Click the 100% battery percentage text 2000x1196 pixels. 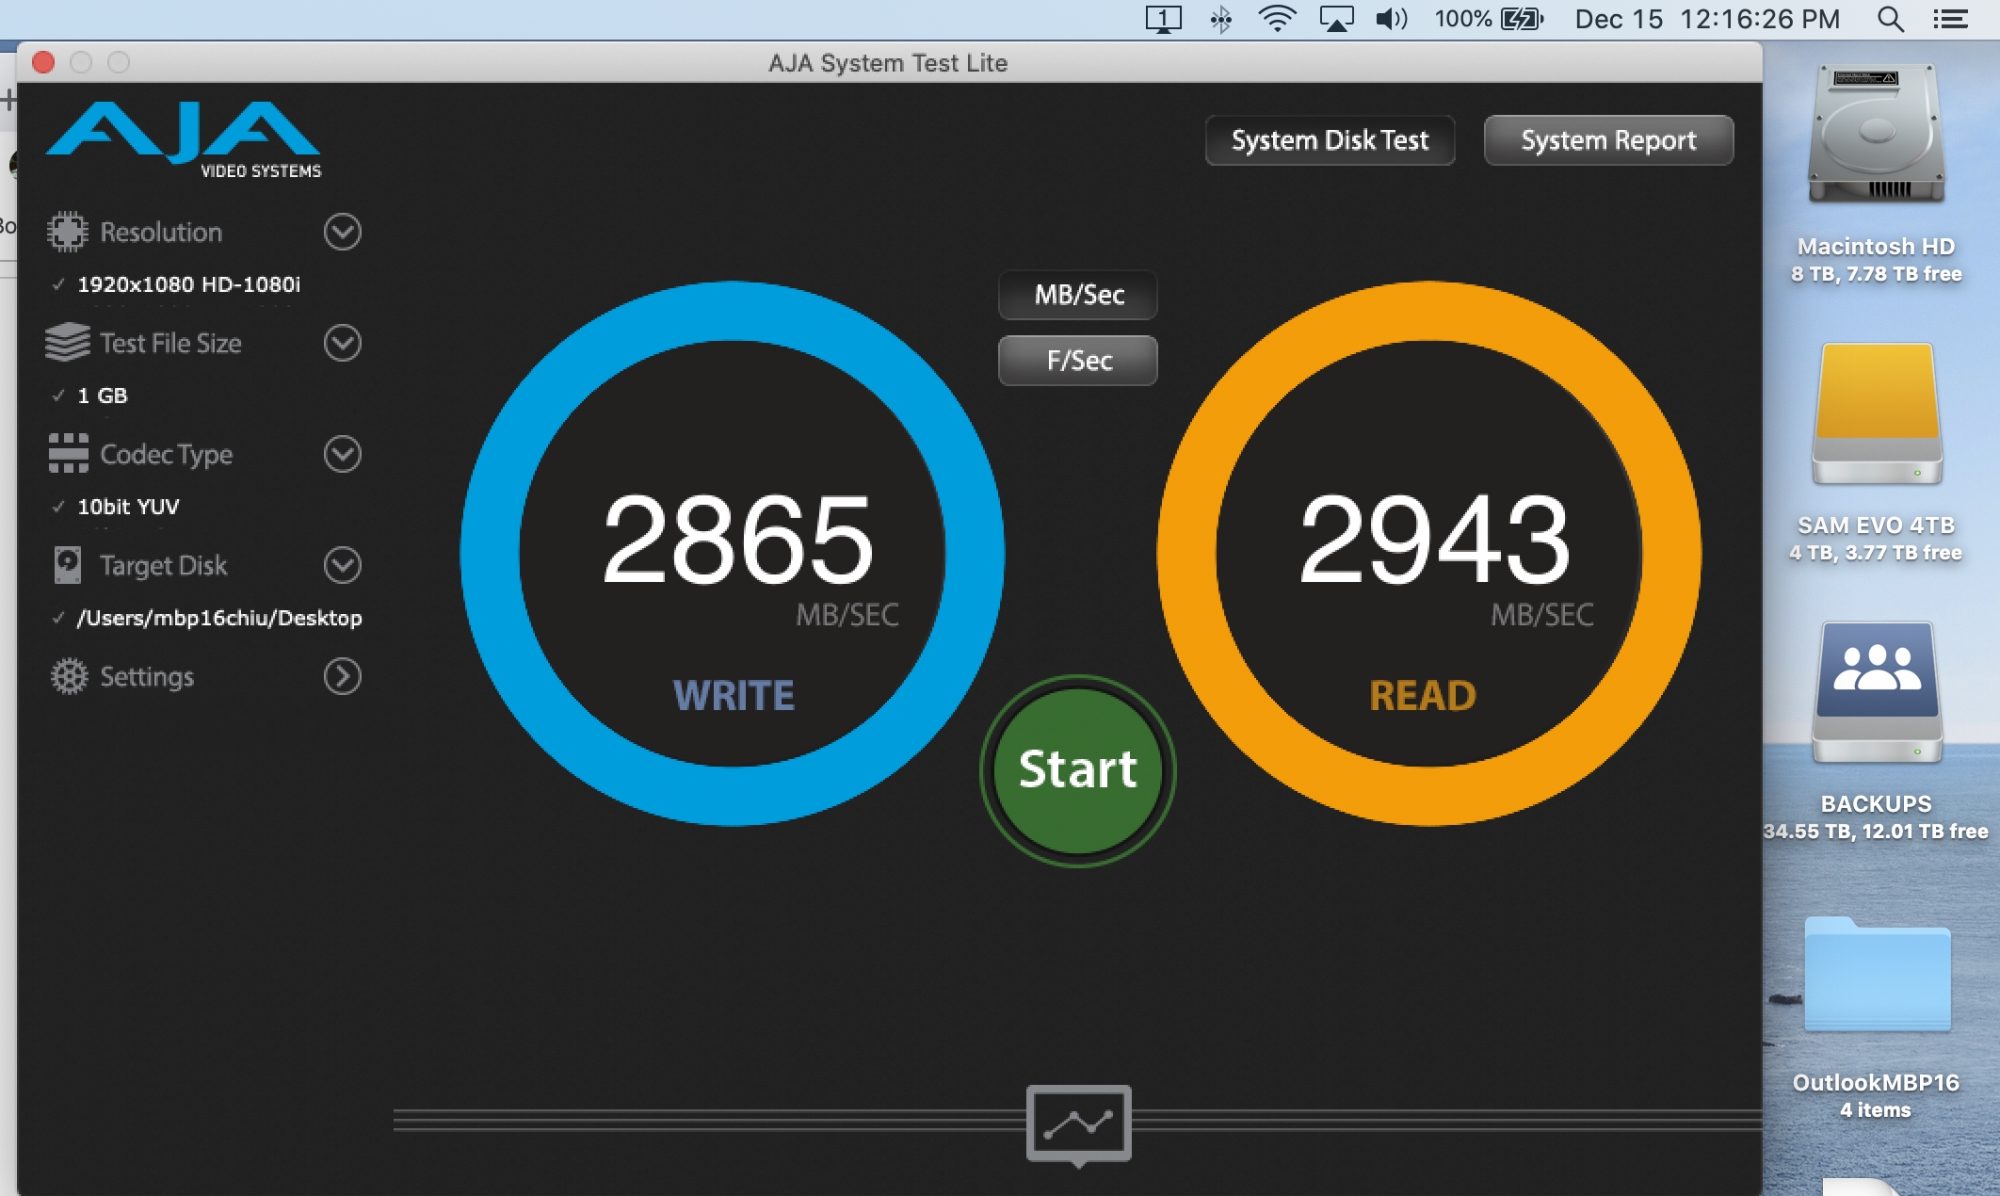tap(1462, 19)
